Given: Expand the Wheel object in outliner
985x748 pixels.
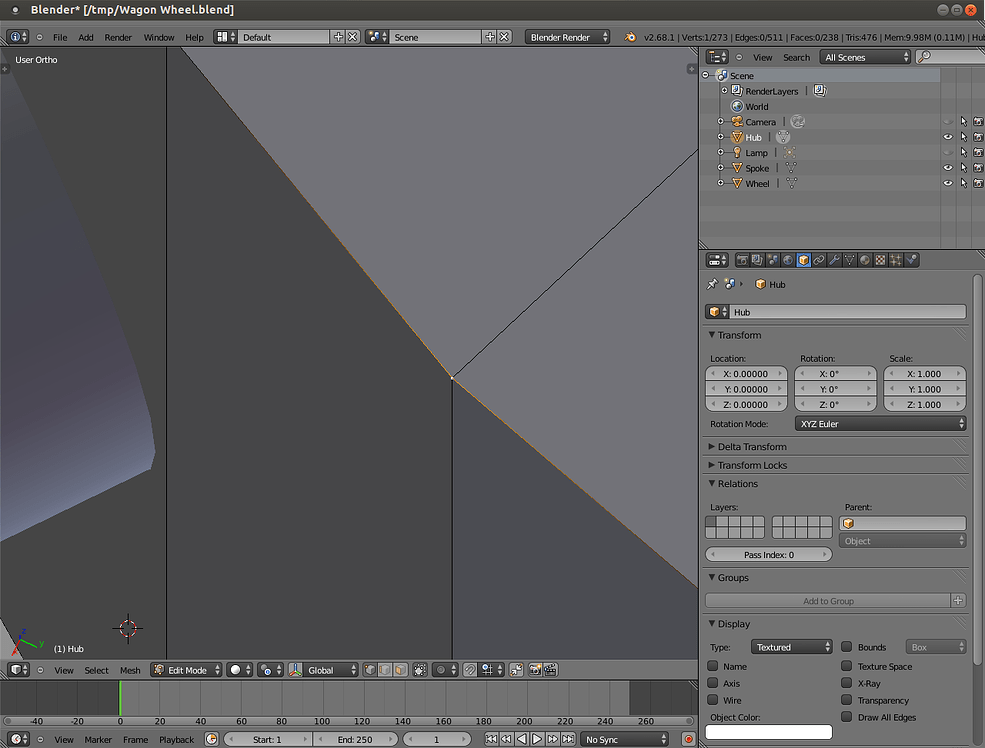Looking at the screenshot, I should click(721, 183).
